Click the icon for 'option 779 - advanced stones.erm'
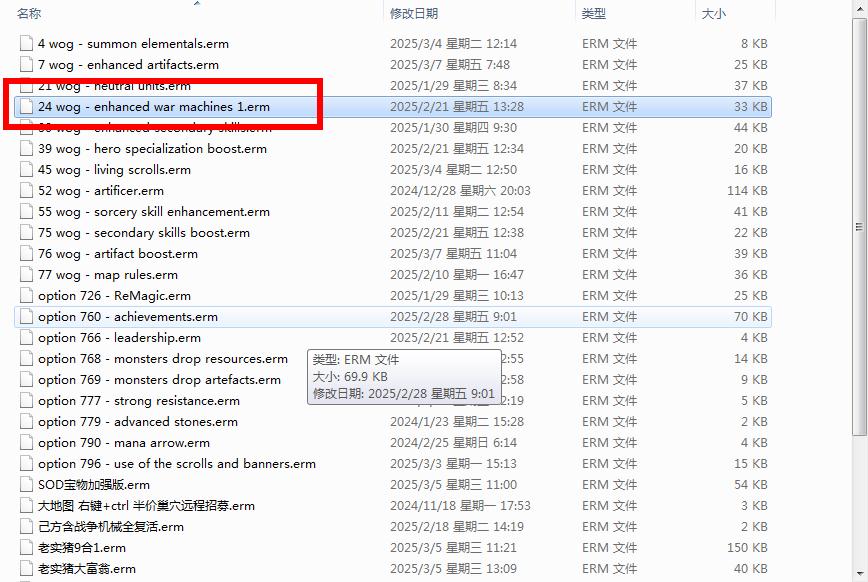 tap(26, 421)
